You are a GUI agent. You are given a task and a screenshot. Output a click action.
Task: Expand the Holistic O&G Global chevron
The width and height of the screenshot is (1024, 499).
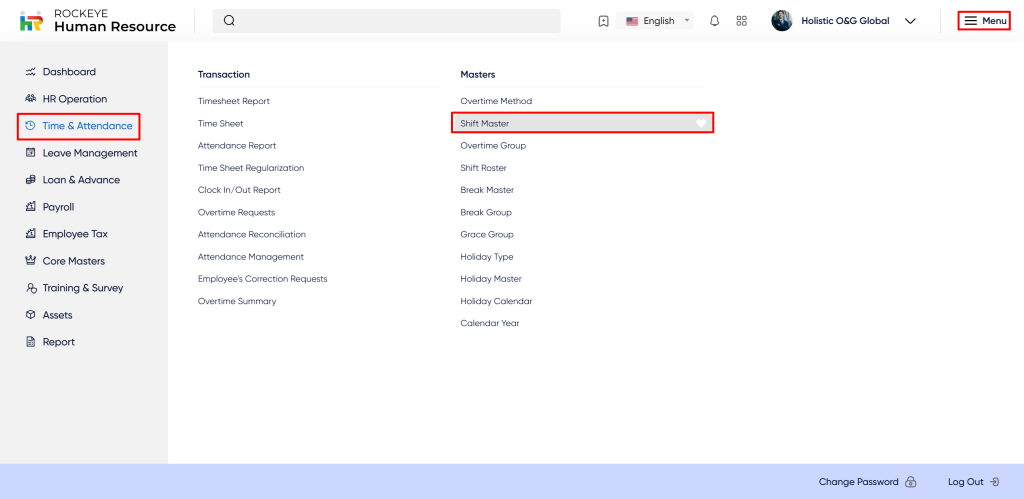pos(910,21)
